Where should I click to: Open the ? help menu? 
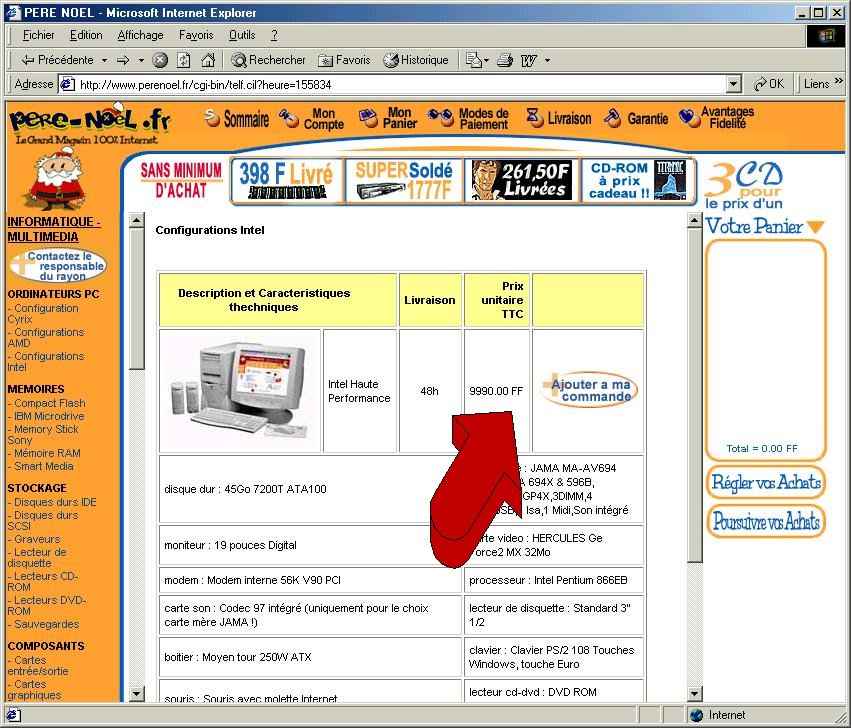coord(275,35)
